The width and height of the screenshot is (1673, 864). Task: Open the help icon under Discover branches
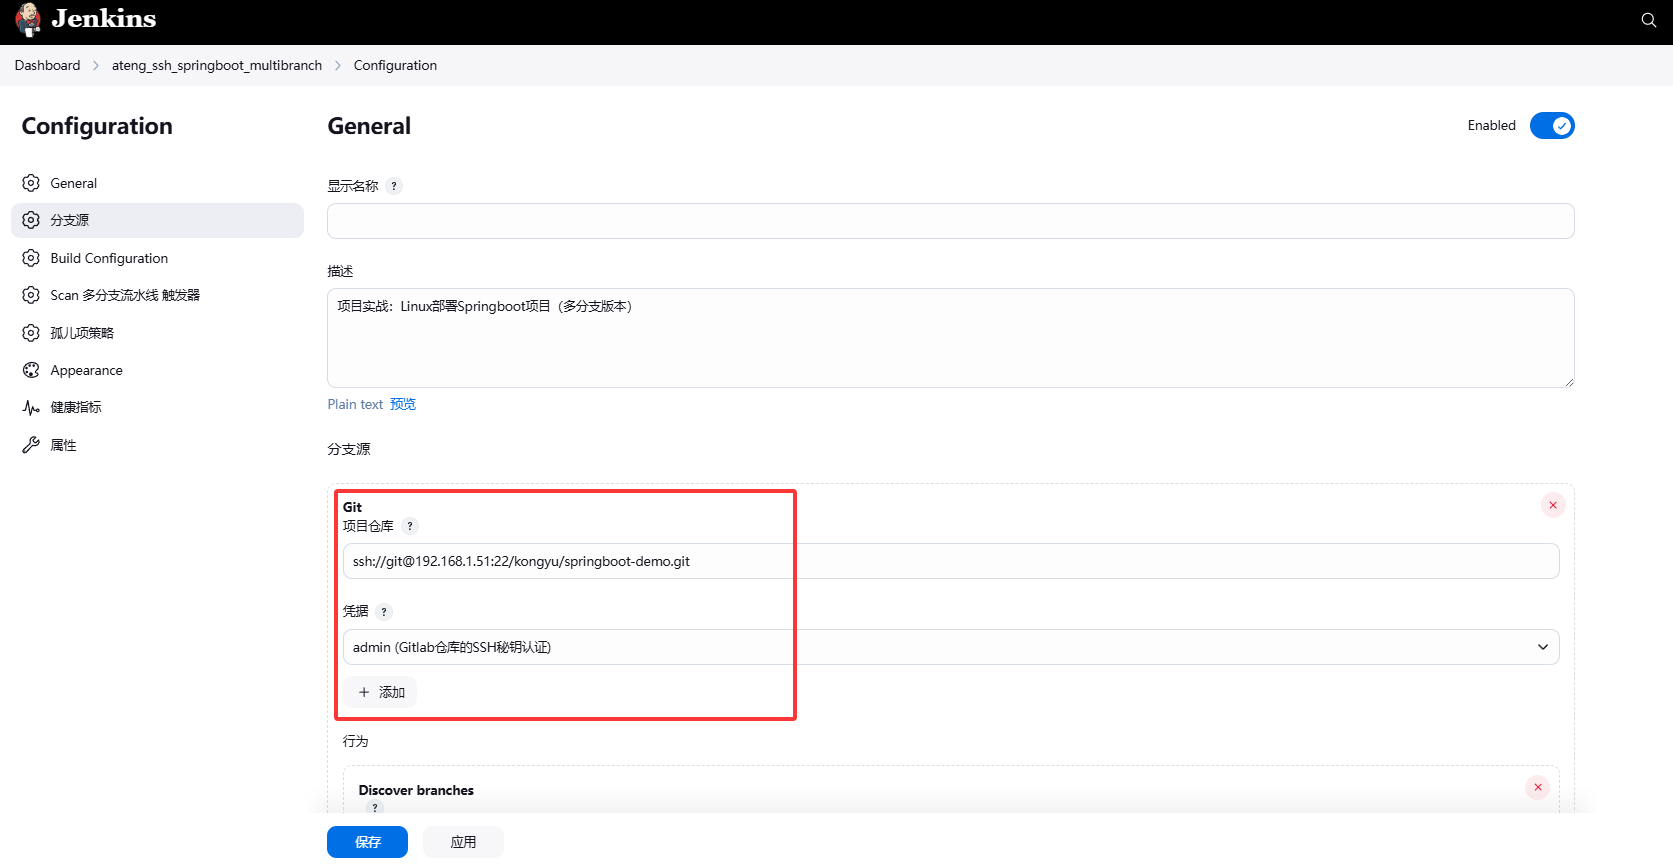coord(375,807)
